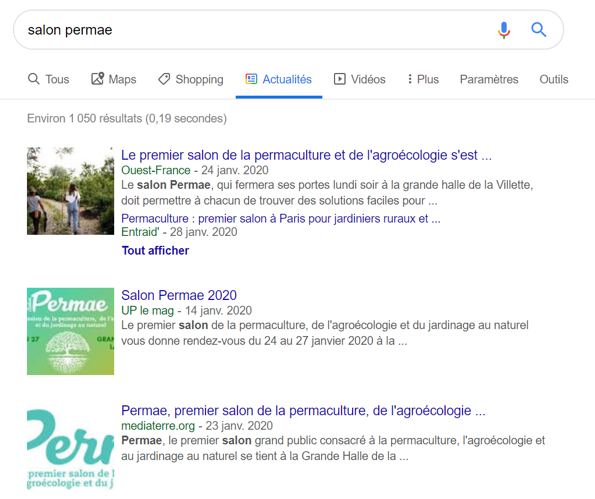This screenshot has width=595, height=499.
Task: Click the garden walkers thumbnail image
Action: 70,191
